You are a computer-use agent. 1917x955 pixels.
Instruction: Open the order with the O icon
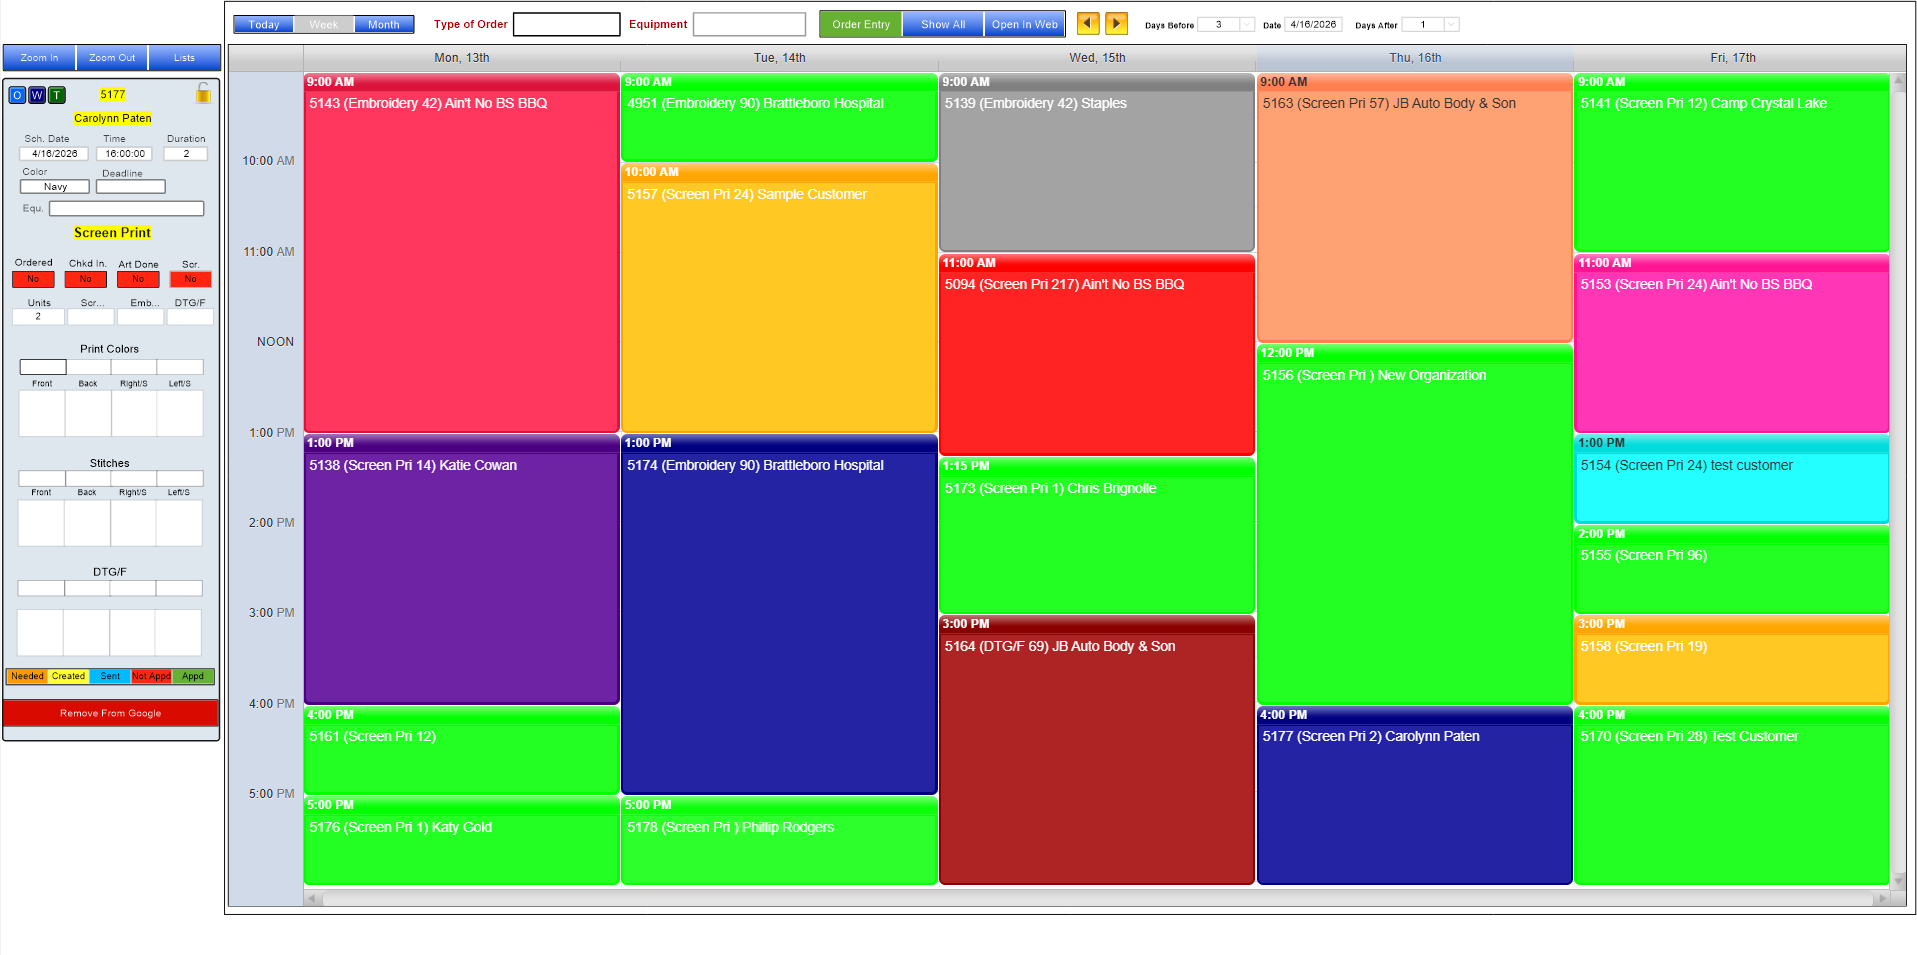[16, 95]
